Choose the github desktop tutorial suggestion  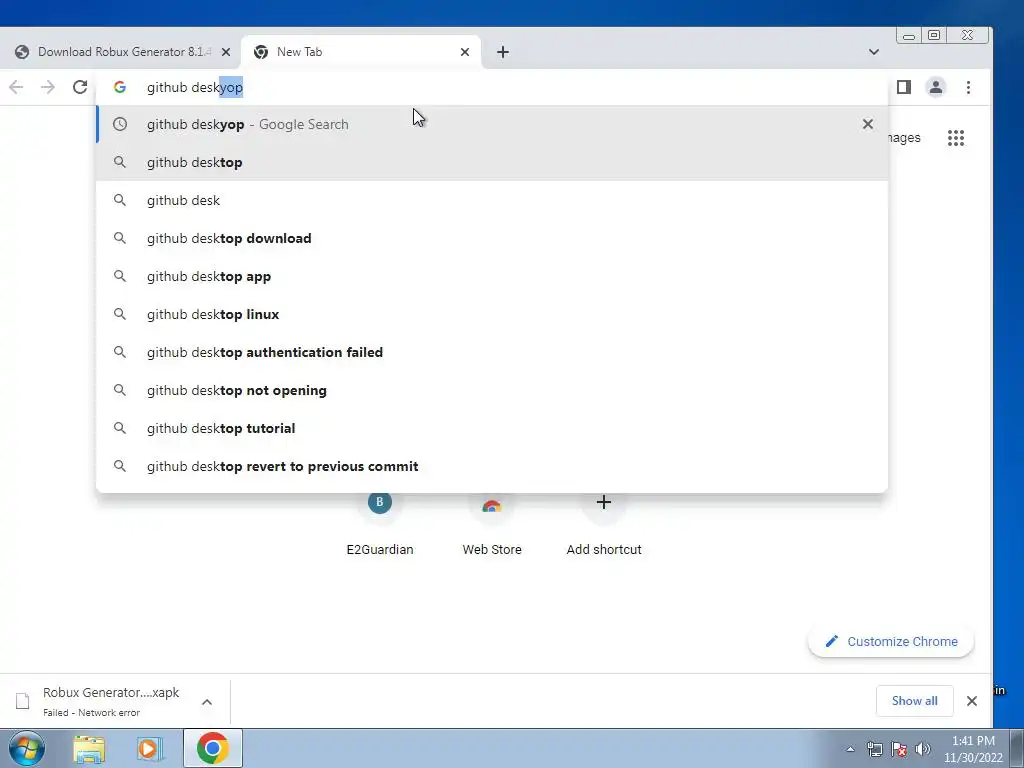[x=491, y=428]
